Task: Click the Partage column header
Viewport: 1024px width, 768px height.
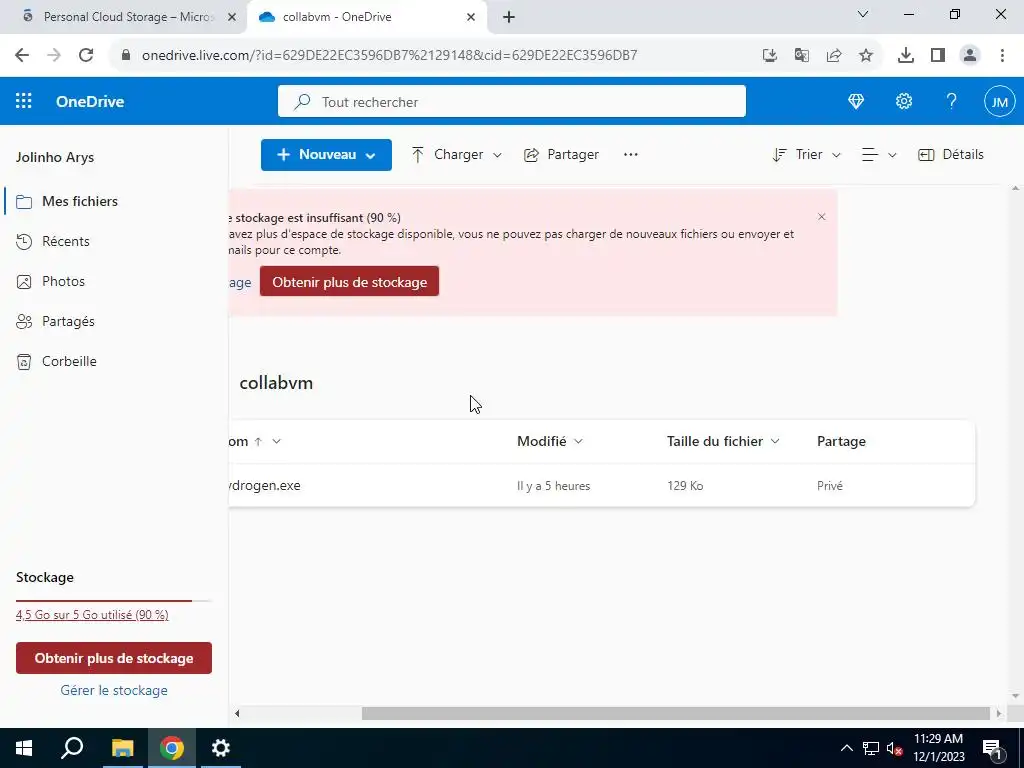Action: coord(841,441)
